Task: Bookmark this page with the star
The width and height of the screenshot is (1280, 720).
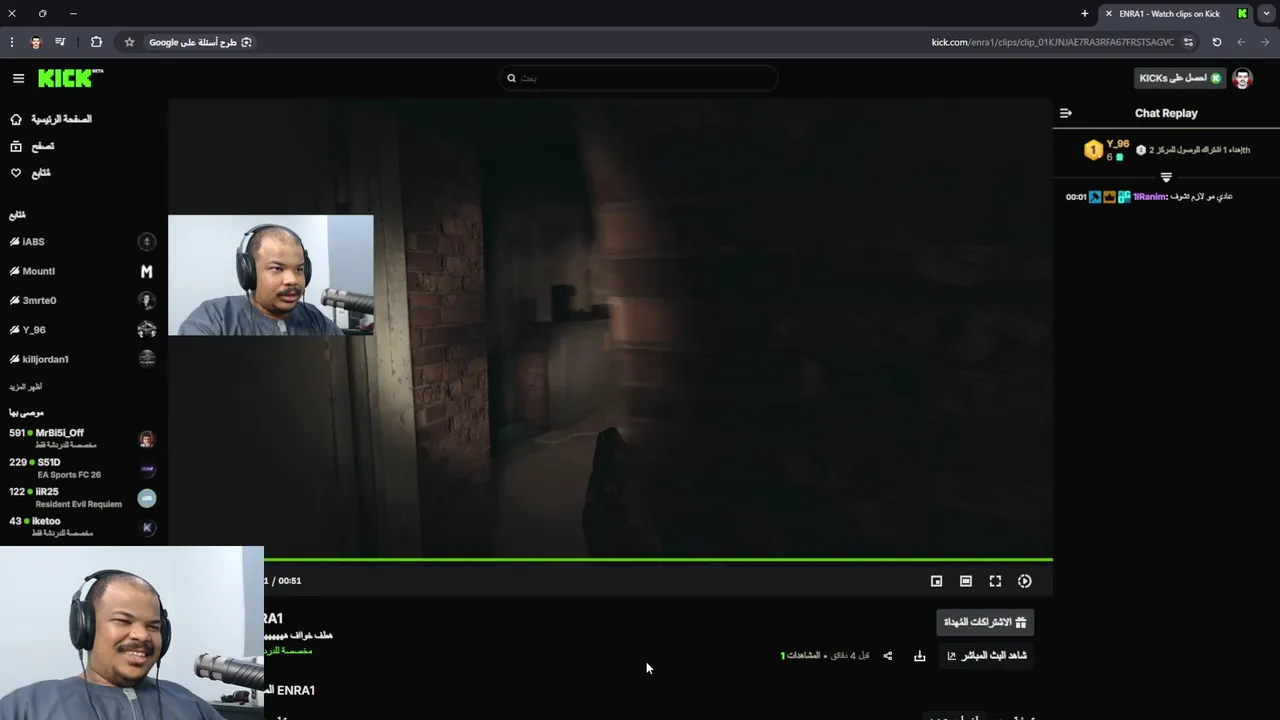Action: (x=129, y=42)
